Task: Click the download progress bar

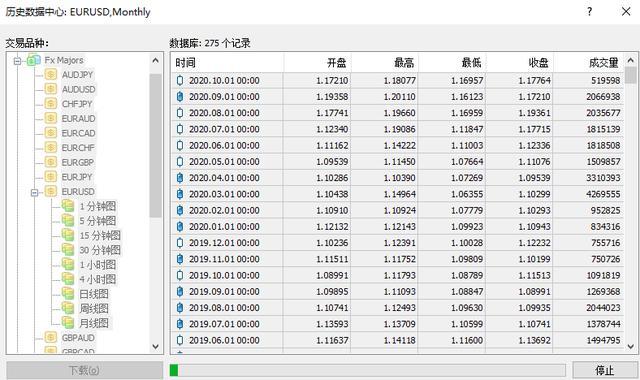Action: (x=368, y=370)
